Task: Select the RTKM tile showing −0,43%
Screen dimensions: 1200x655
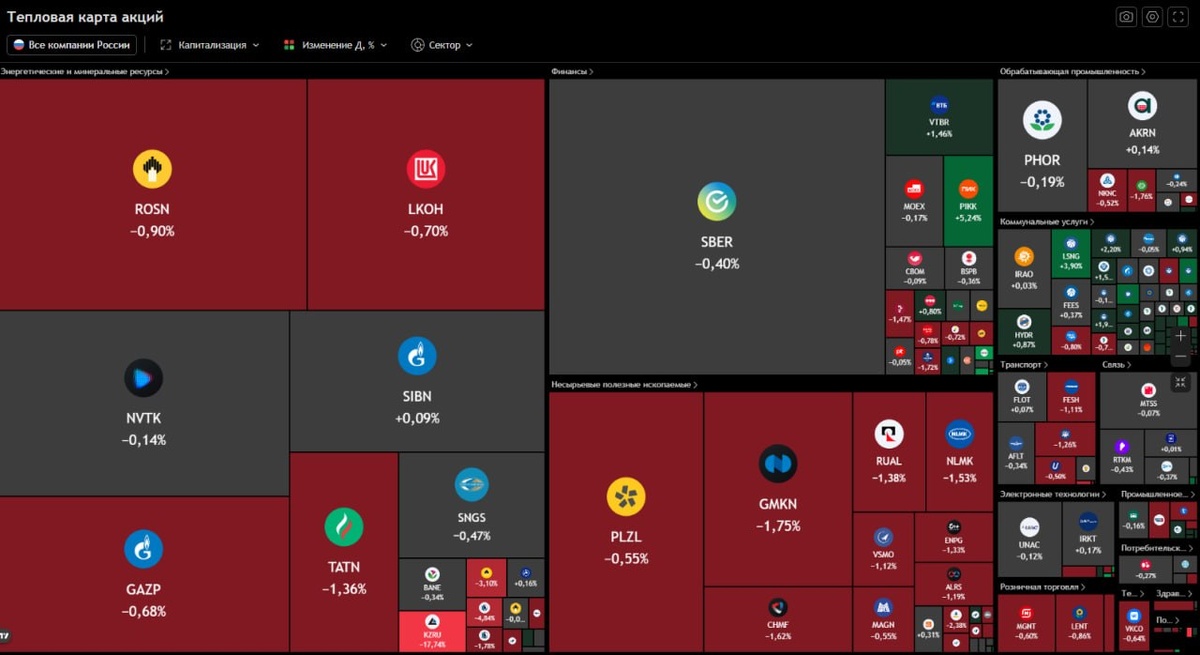Action: [1122, 457]
